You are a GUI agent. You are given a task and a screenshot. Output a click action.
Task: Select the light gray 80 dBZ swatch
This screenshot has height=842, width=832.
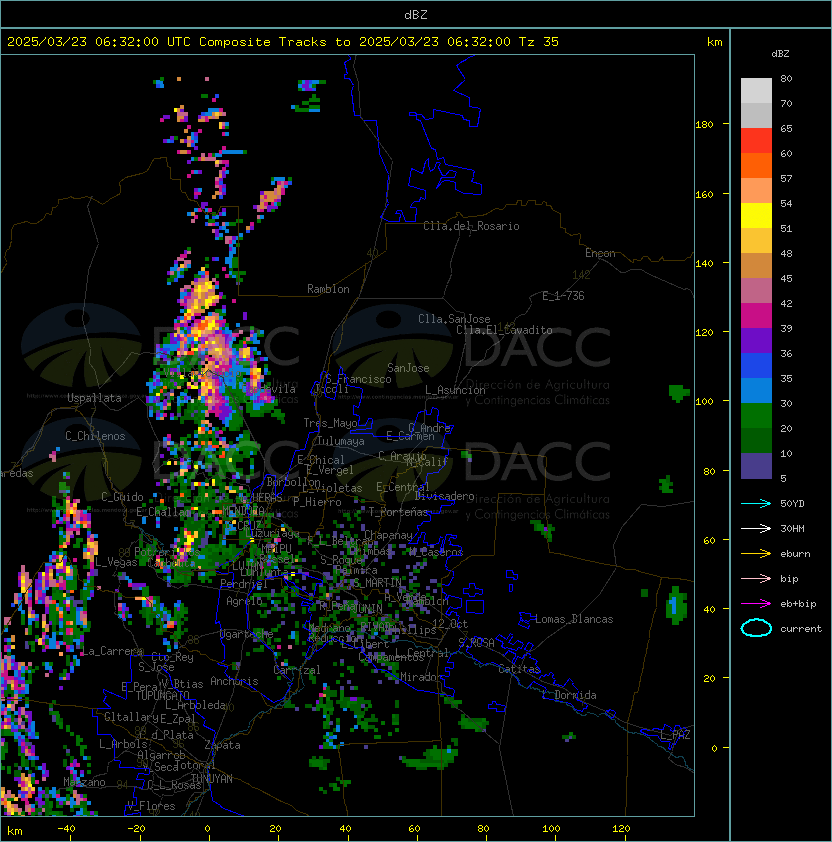tap(756, 91)
